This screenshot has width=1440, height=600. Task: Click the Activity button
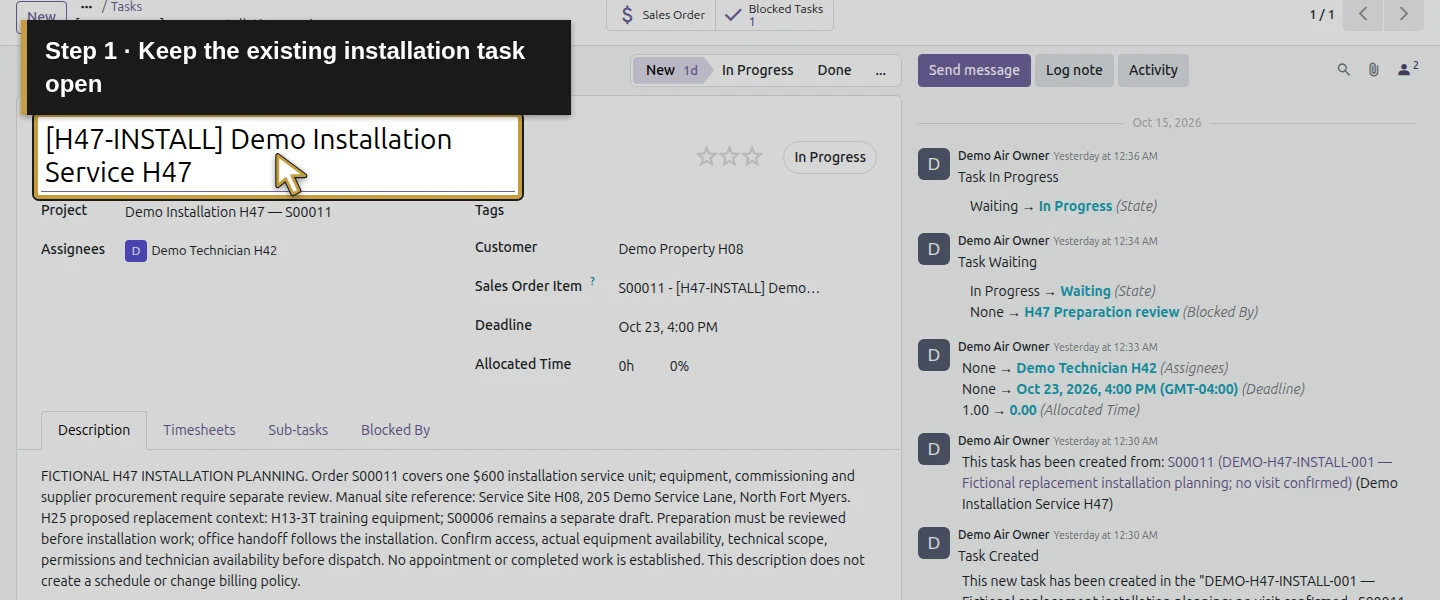1153,70
